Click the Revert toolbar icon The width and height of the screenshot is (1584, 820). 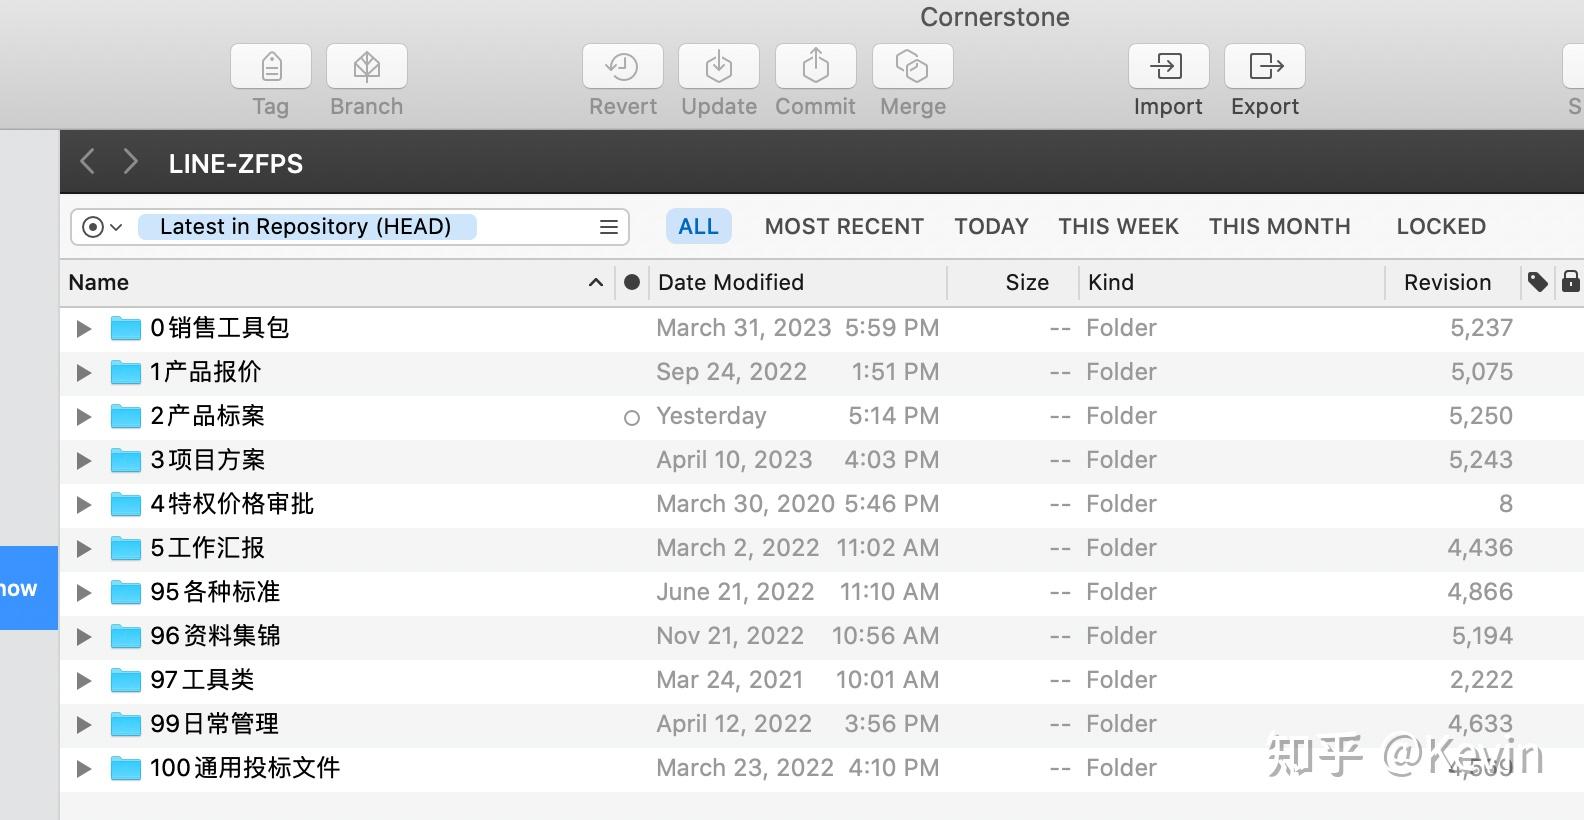pos(623,67)
